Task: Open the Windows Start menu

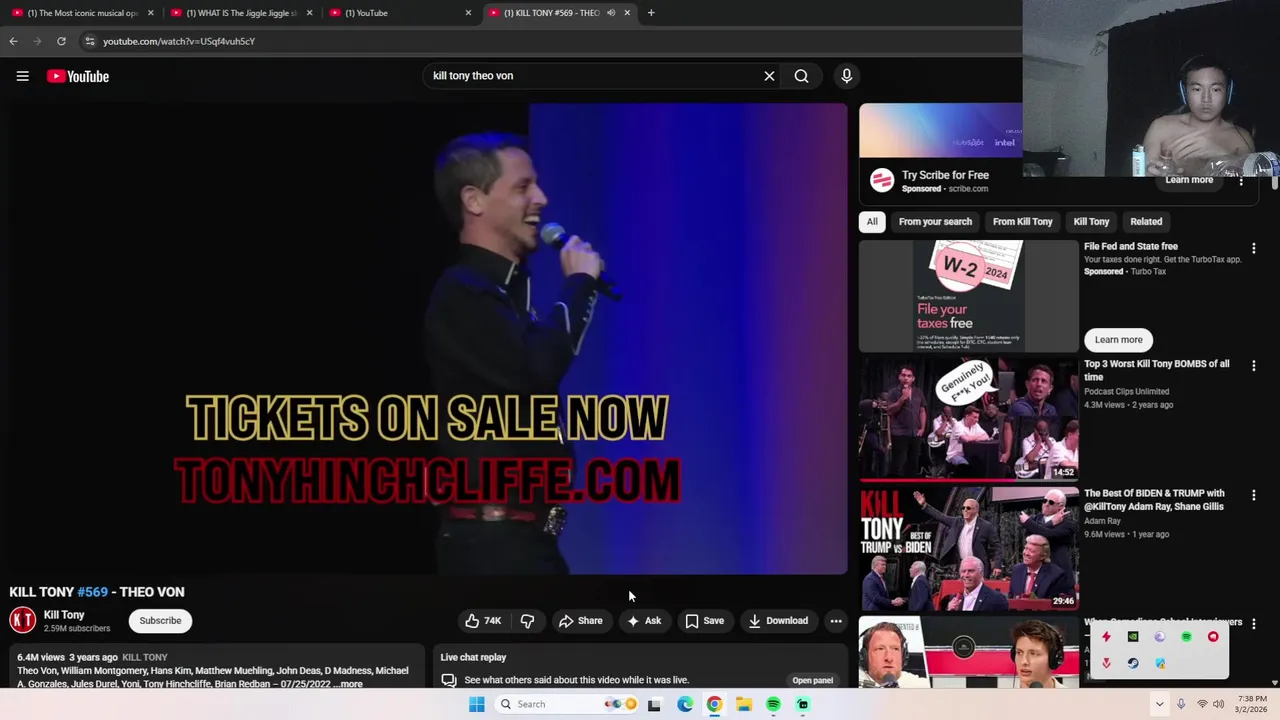Action: coord(477,704)
